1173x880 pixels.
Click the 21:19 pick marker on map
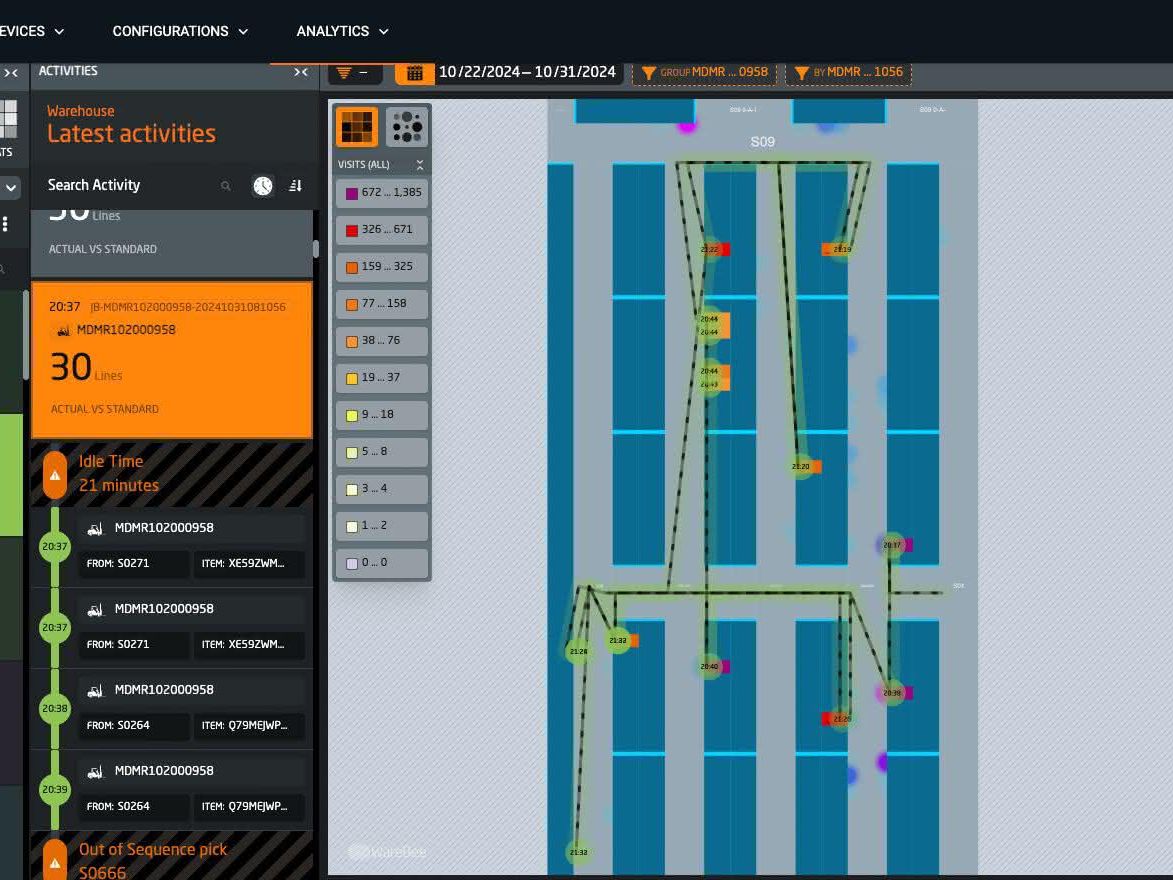[842, 249]
